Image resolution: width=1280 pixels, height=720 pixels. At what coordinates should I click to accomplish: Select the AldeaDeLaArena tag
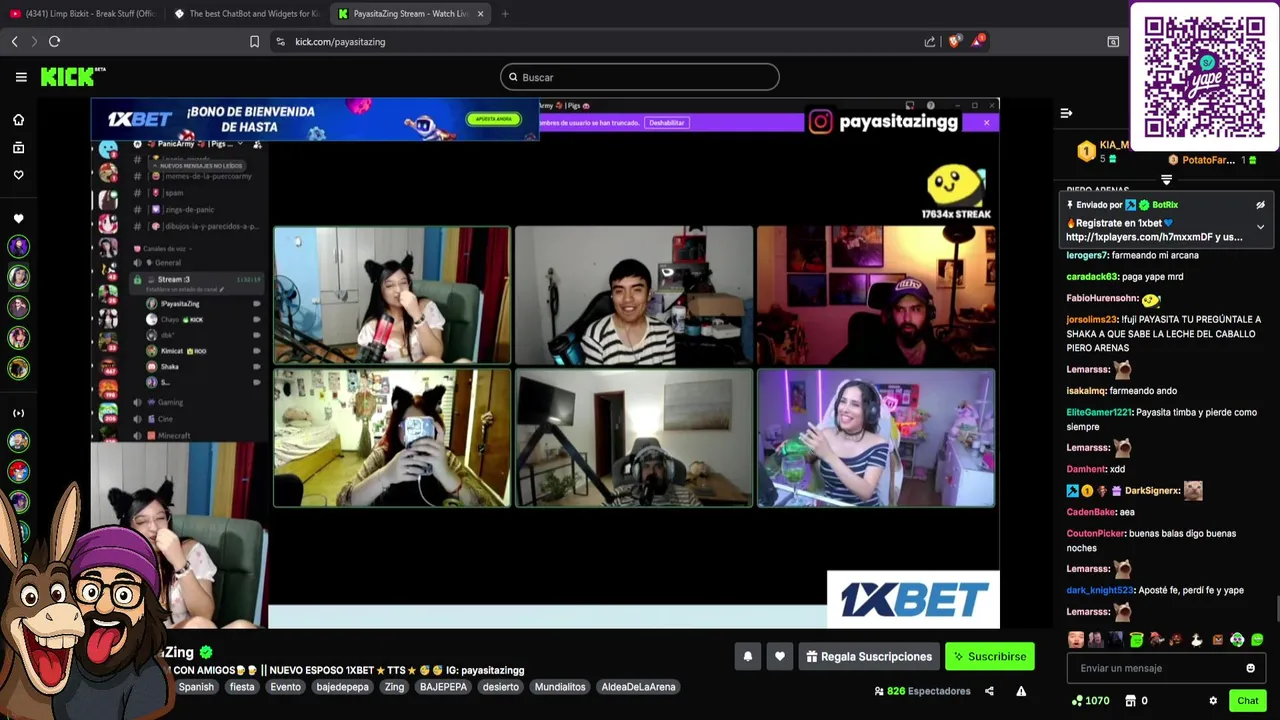click(638, 687)
